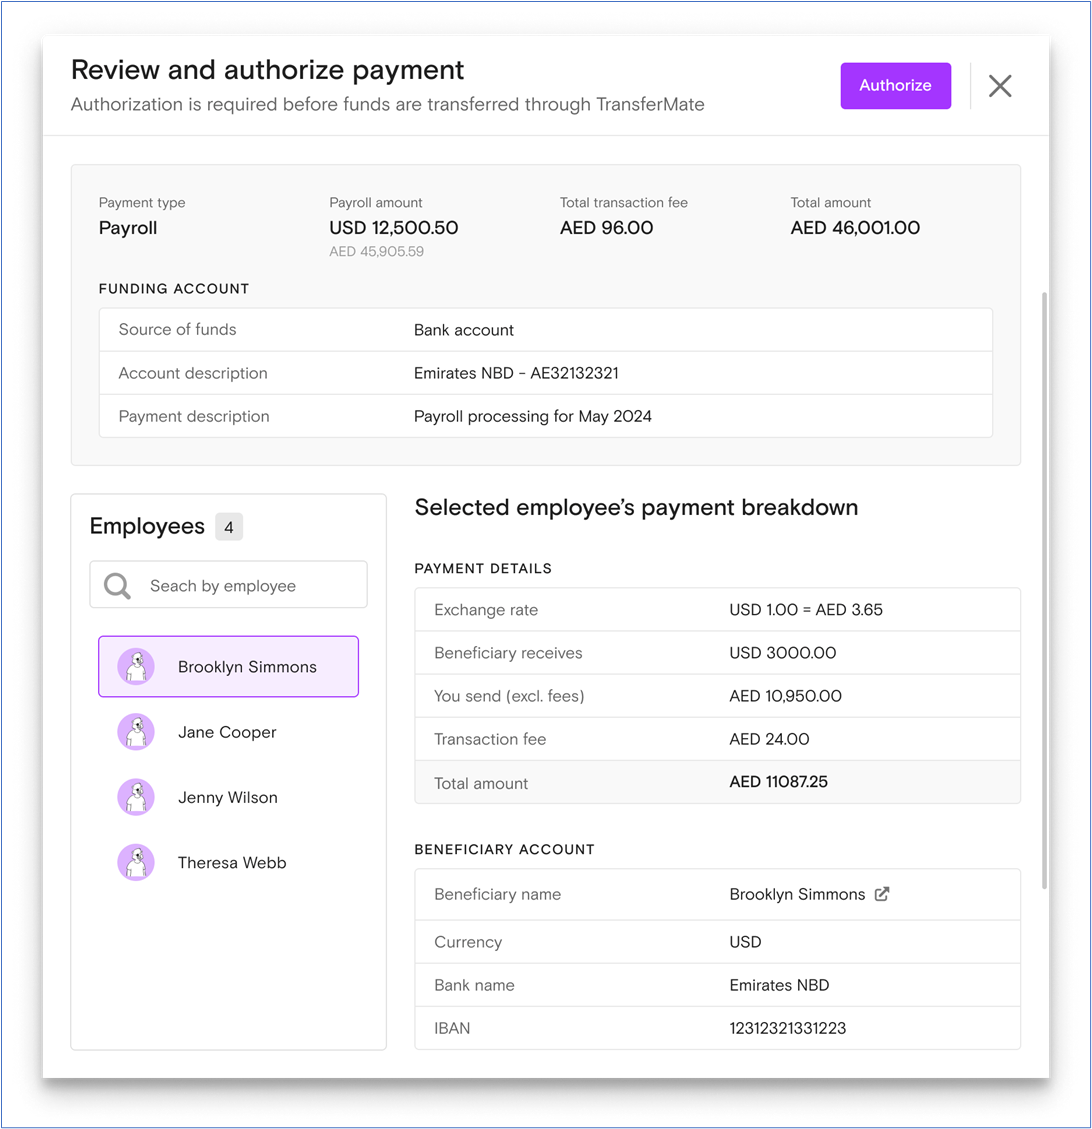Click the Employees count badge
This screenshot has height=1129, width=1092.
[228, 527]
